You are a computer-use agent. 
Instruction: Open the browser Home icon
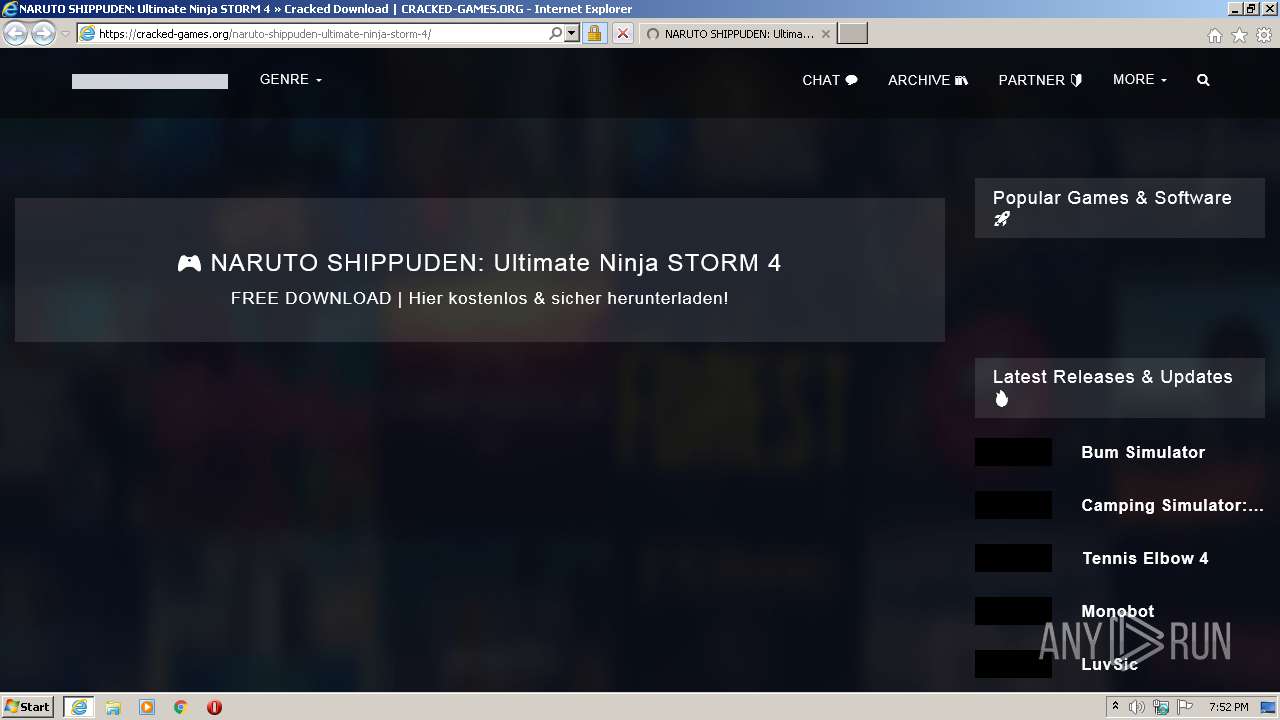click(x=1214, y=35)
